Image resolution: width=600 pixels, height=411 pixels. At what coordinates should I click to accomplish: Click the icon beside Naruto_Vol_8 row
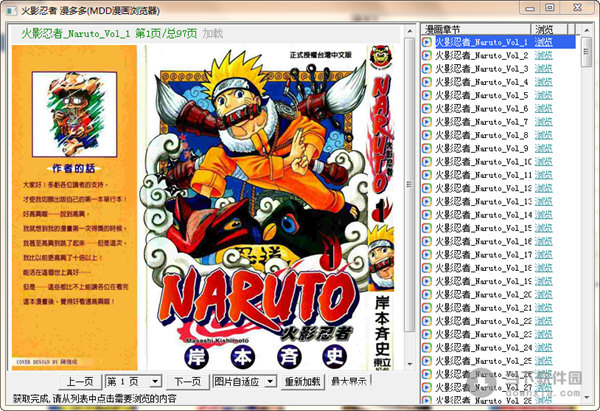pos(427,135)
